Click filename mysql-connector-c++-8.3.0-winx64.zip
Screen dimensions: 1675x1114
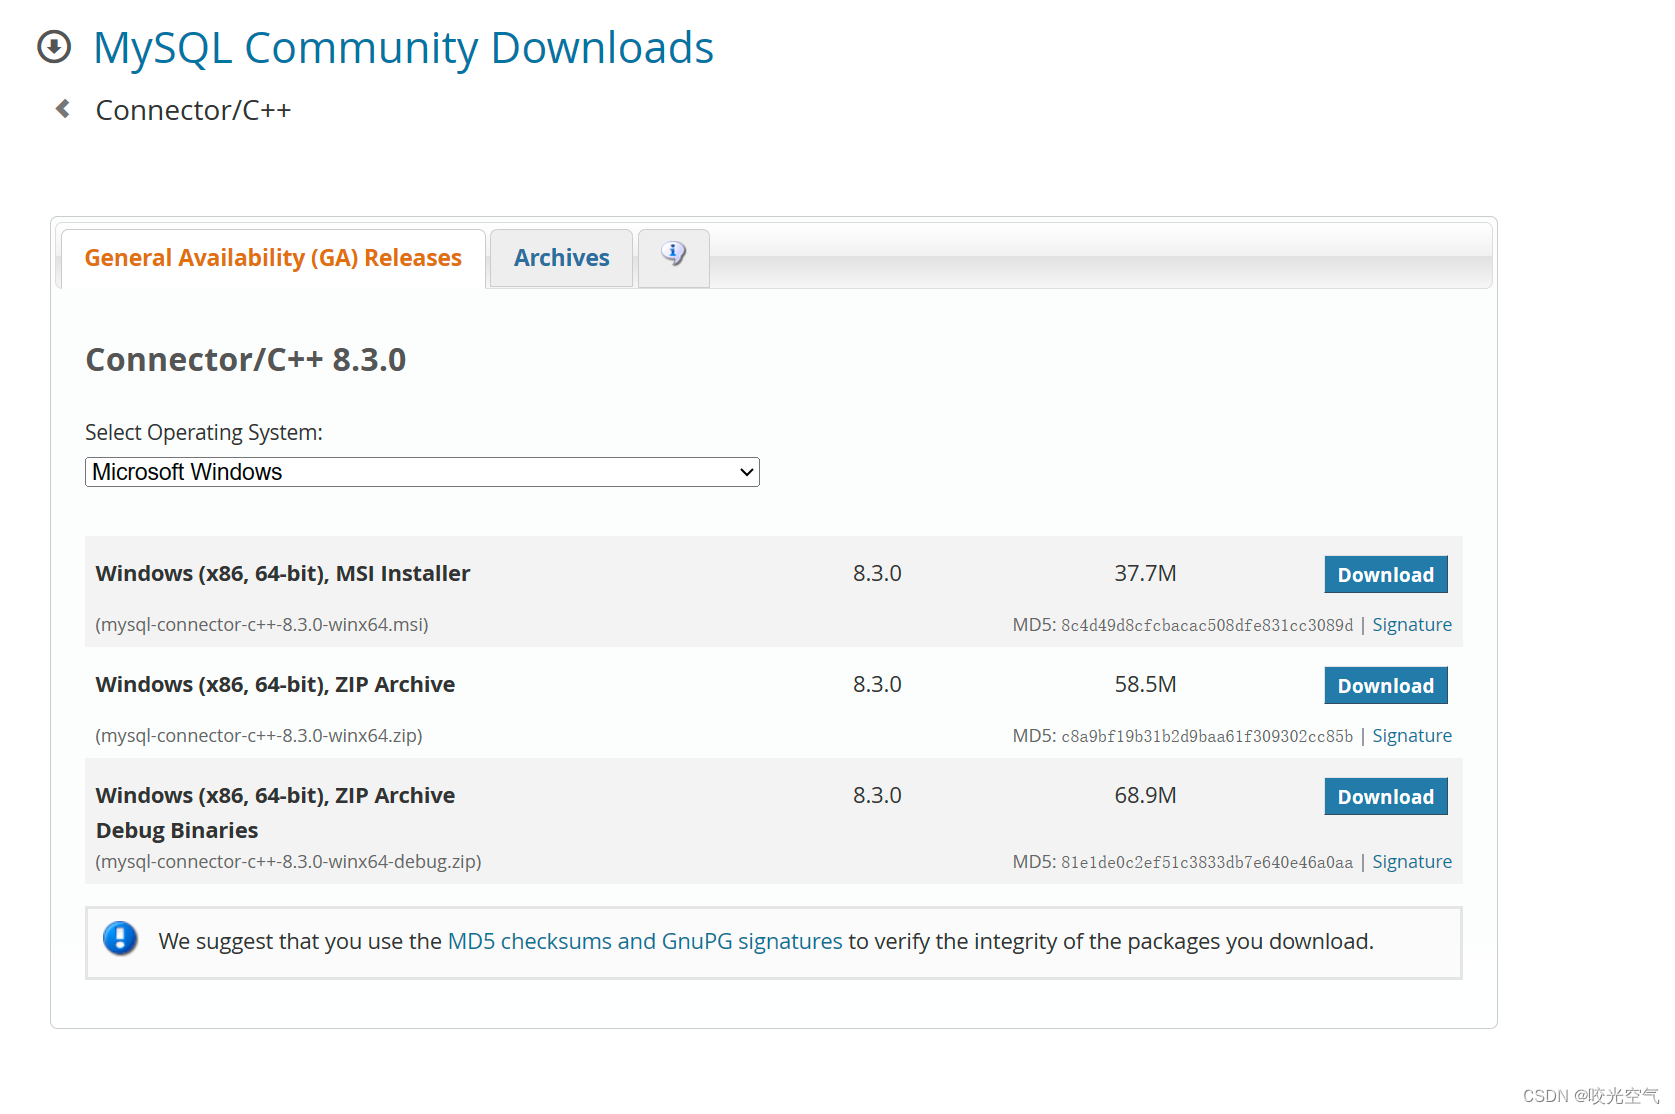pos(259,736)
